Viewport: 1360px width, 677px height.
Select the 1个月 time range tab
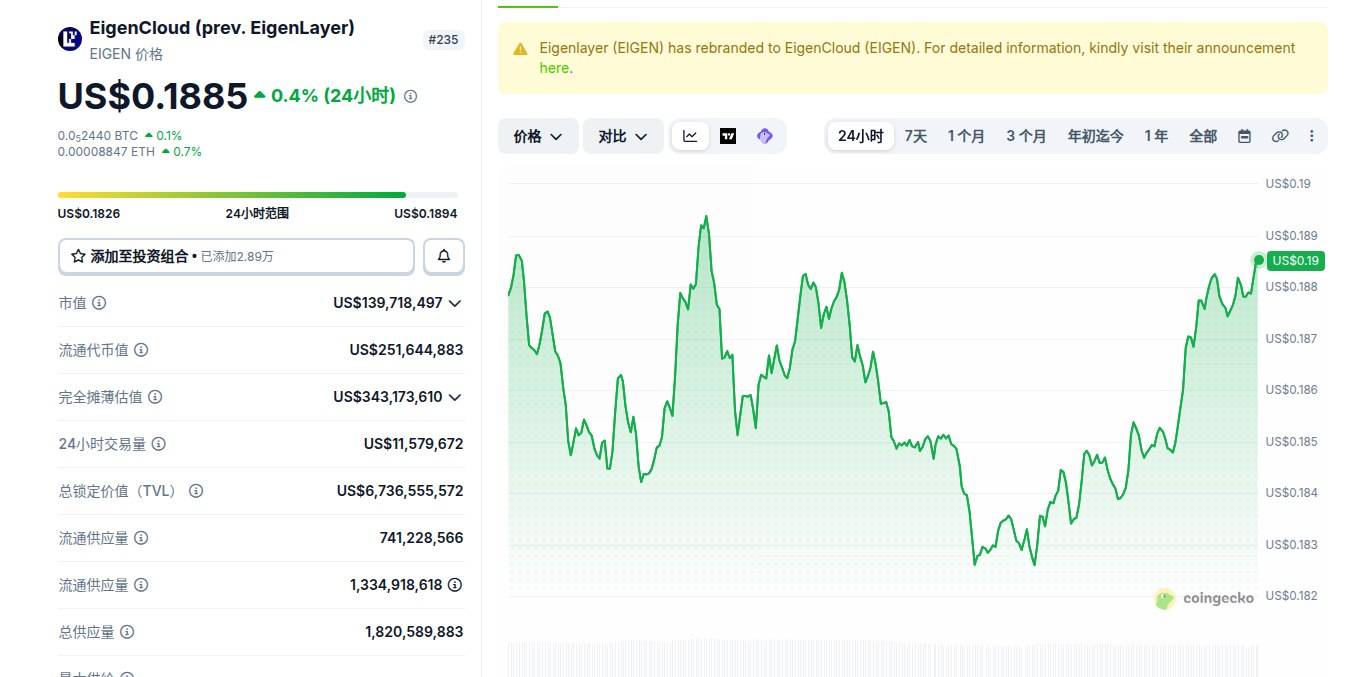966,136
